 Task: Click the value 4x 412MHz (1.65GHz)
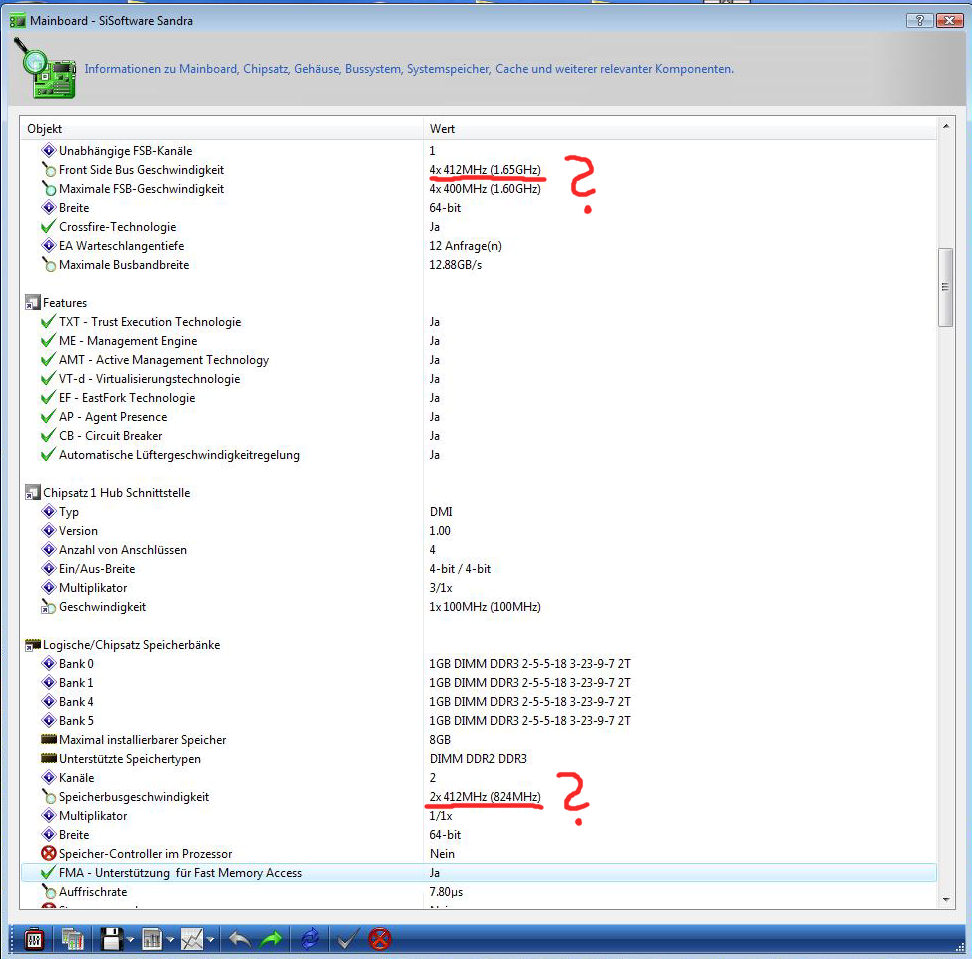click(485, 170)
